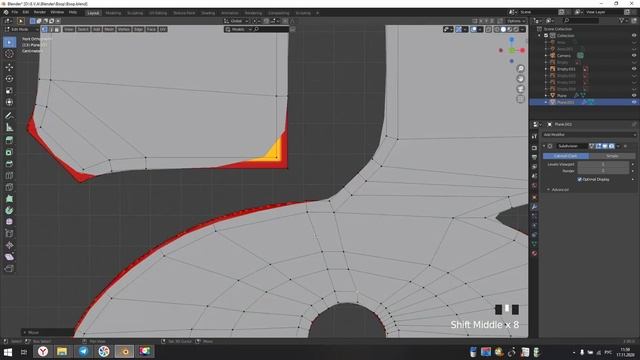Adjust Levels Viewport value field
The width and height of the screenshot is (640, 360).
click(x=603, y=164)
